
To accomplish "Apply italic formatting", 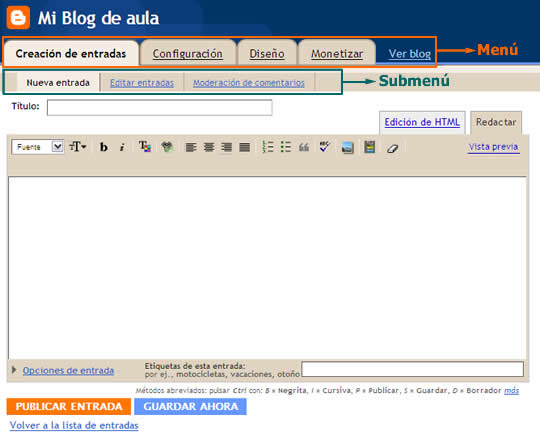I will pyautogui.click(x=122, y=147).
